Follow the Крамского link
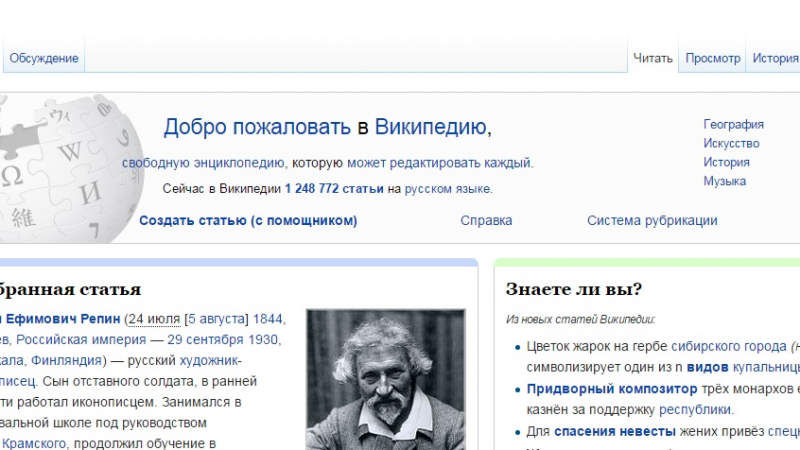 pos(34,443)
